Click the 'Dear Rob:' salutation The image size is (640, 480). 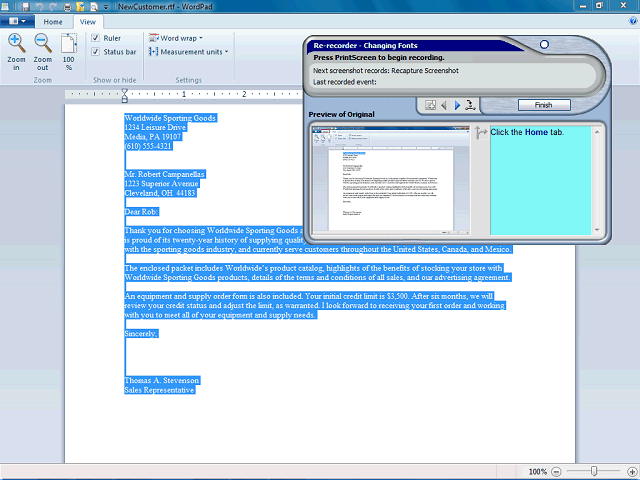141,212
